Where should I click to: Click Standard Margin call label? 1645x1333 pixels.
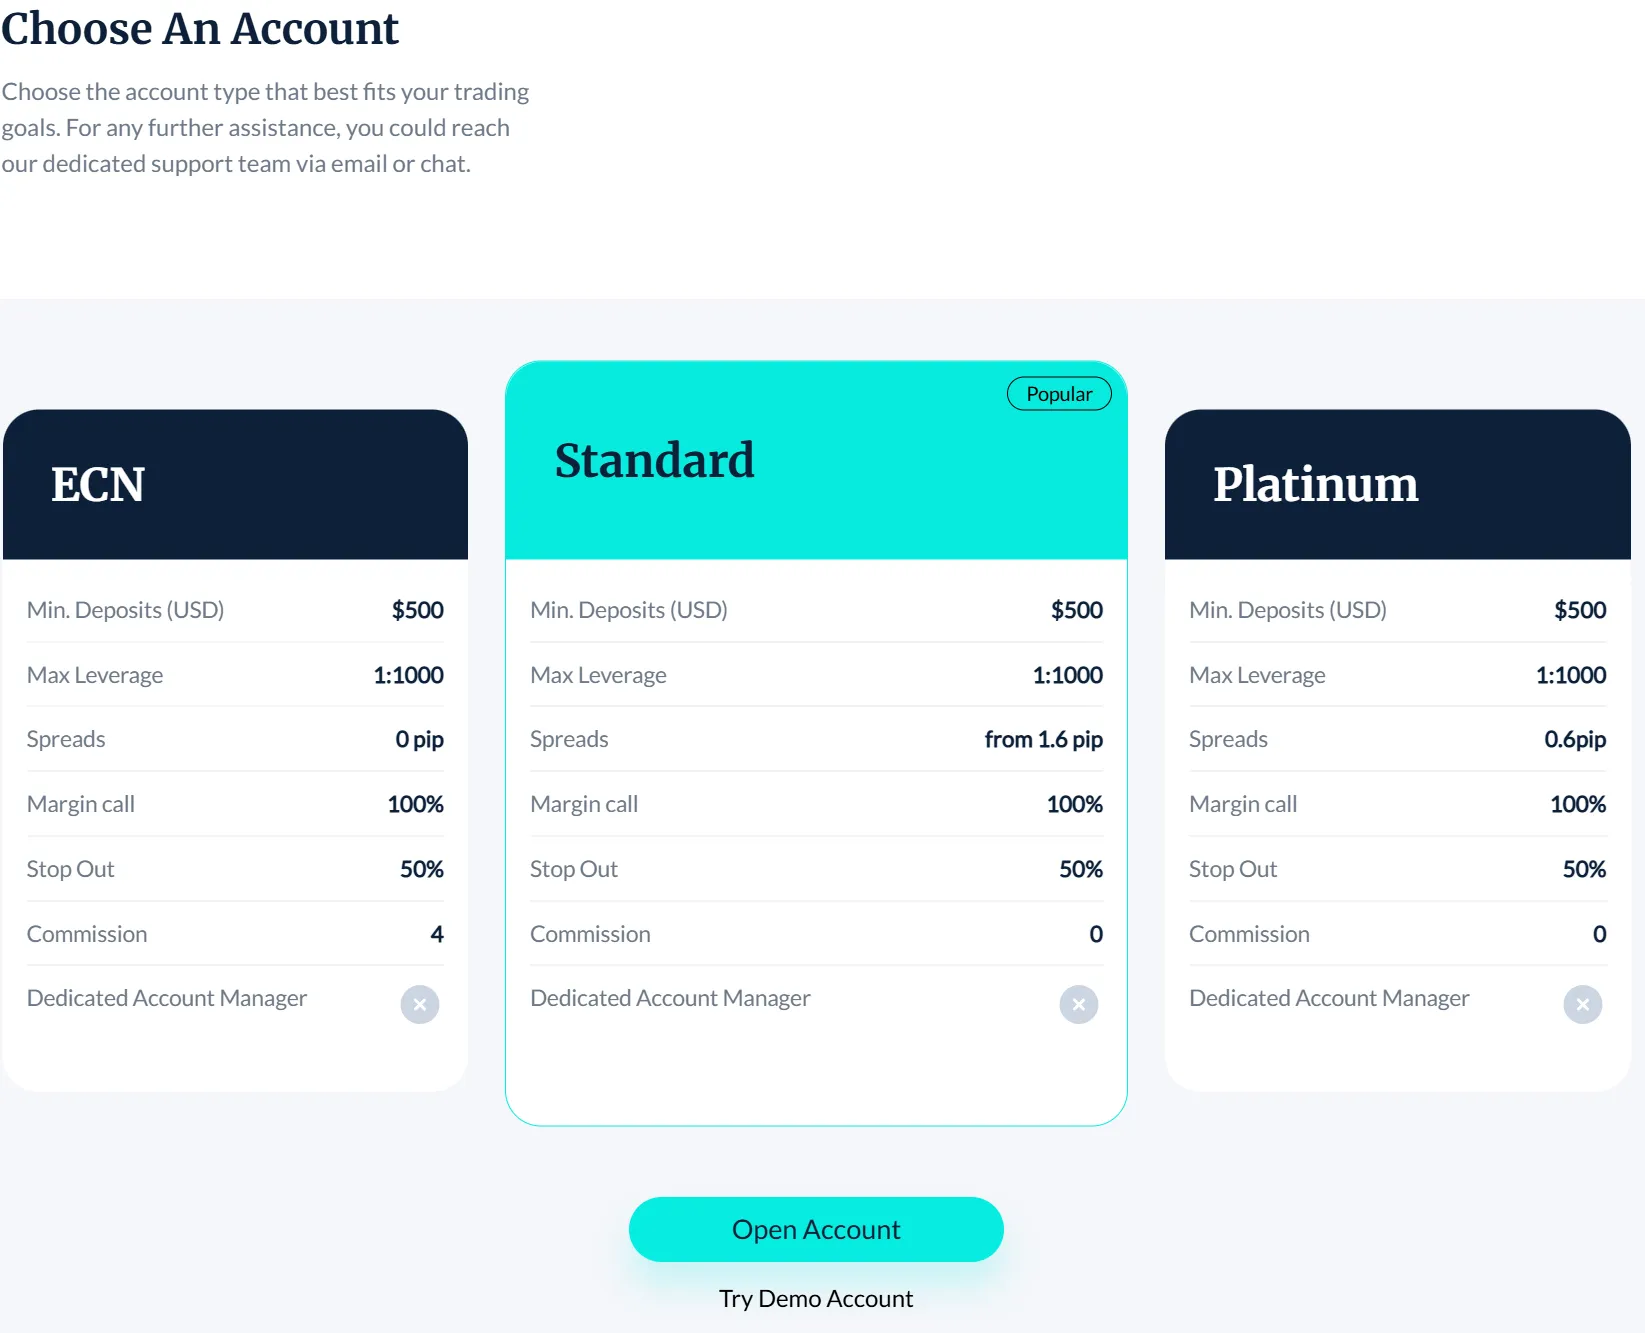(584, 804)
